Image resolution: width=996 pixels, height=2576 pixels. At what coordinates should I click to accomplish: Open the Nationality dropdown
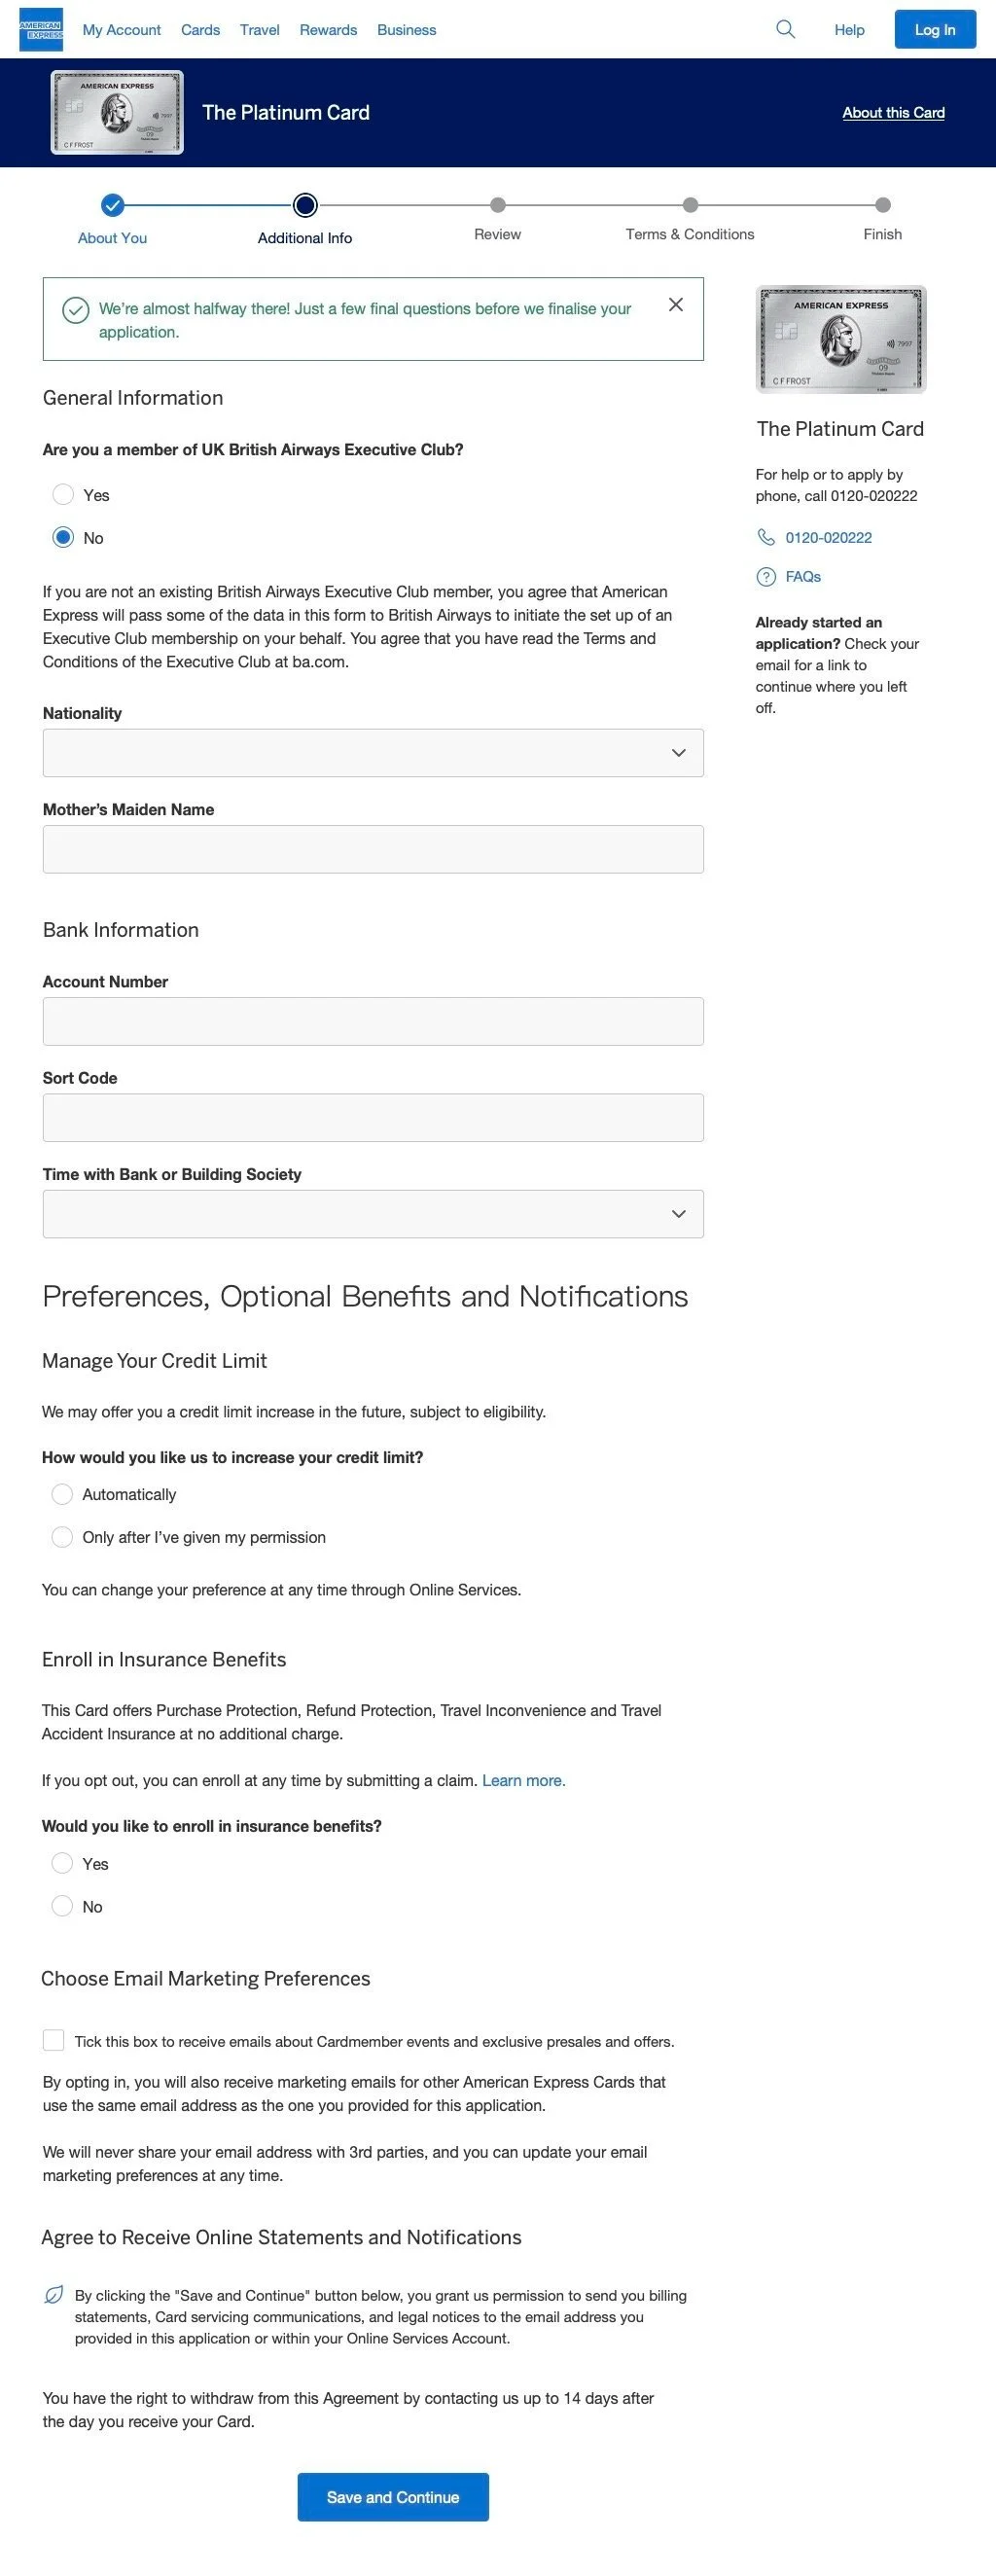[x=373, y=752]
